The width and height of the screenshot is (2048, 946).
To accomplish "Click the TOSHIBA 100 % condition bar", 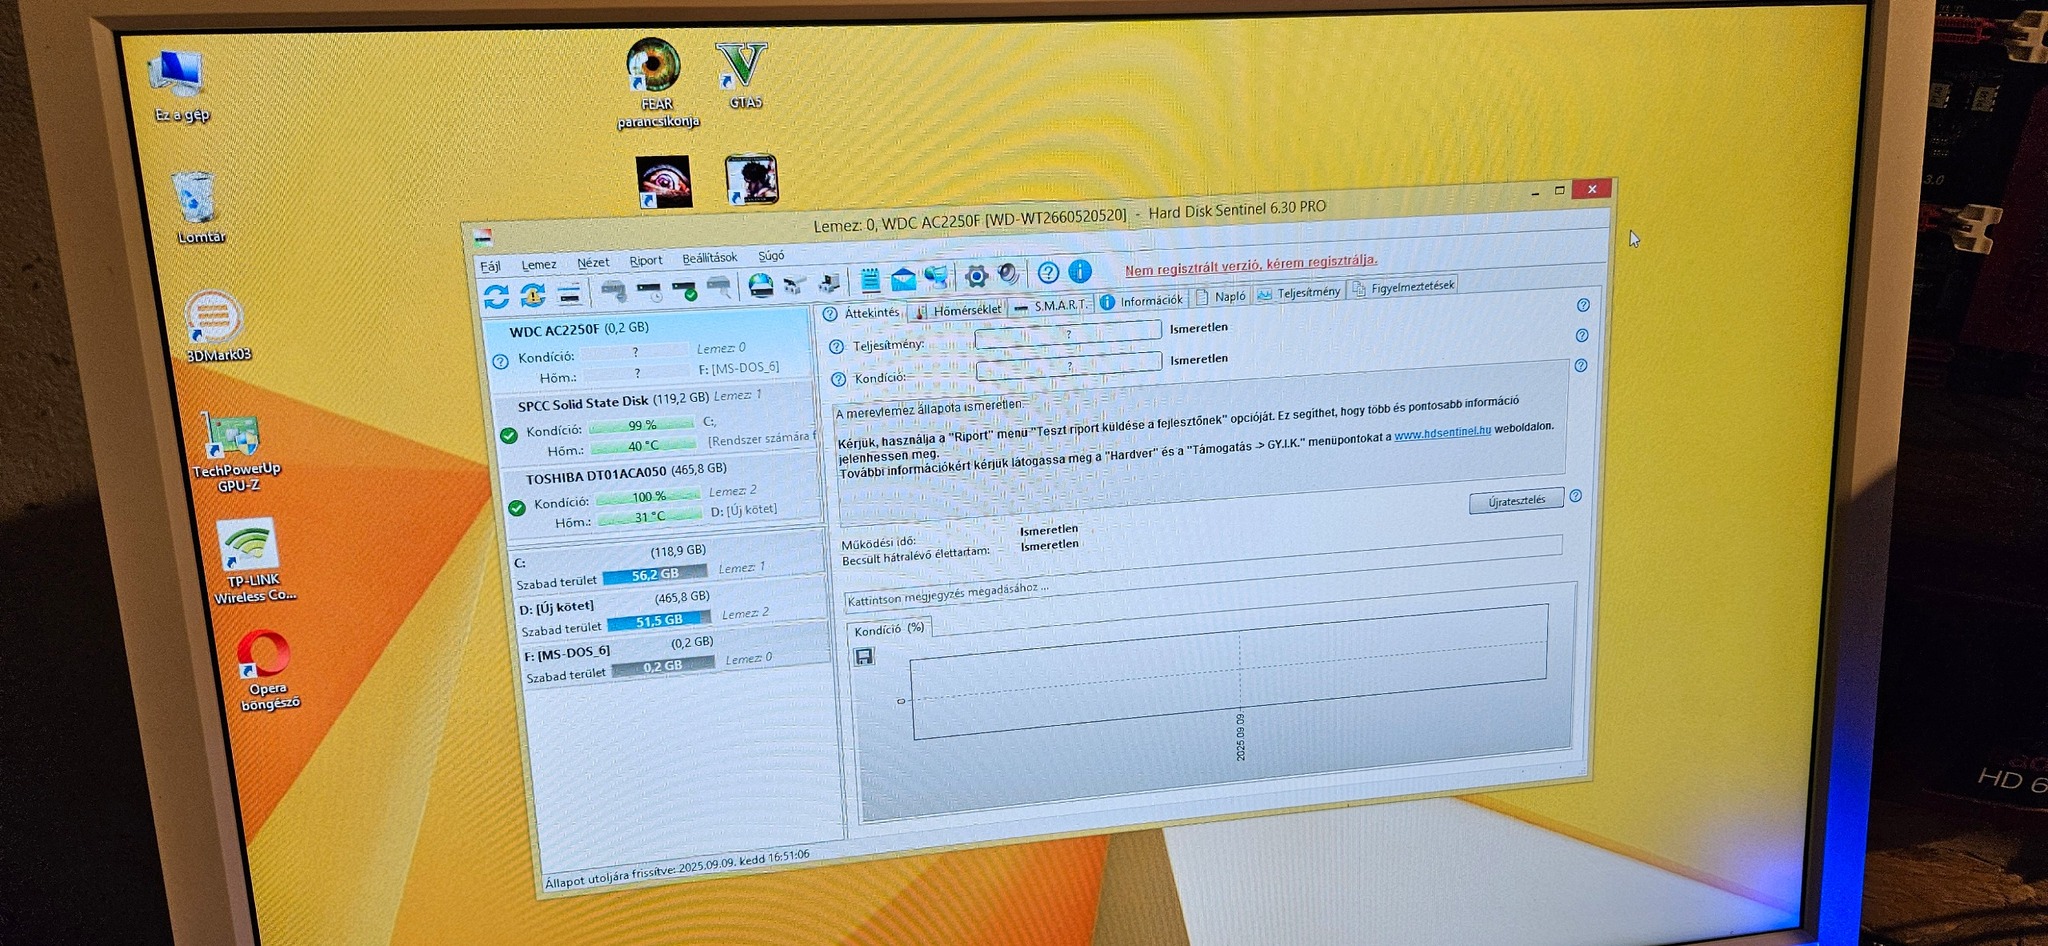I will (x=648, y=497).
